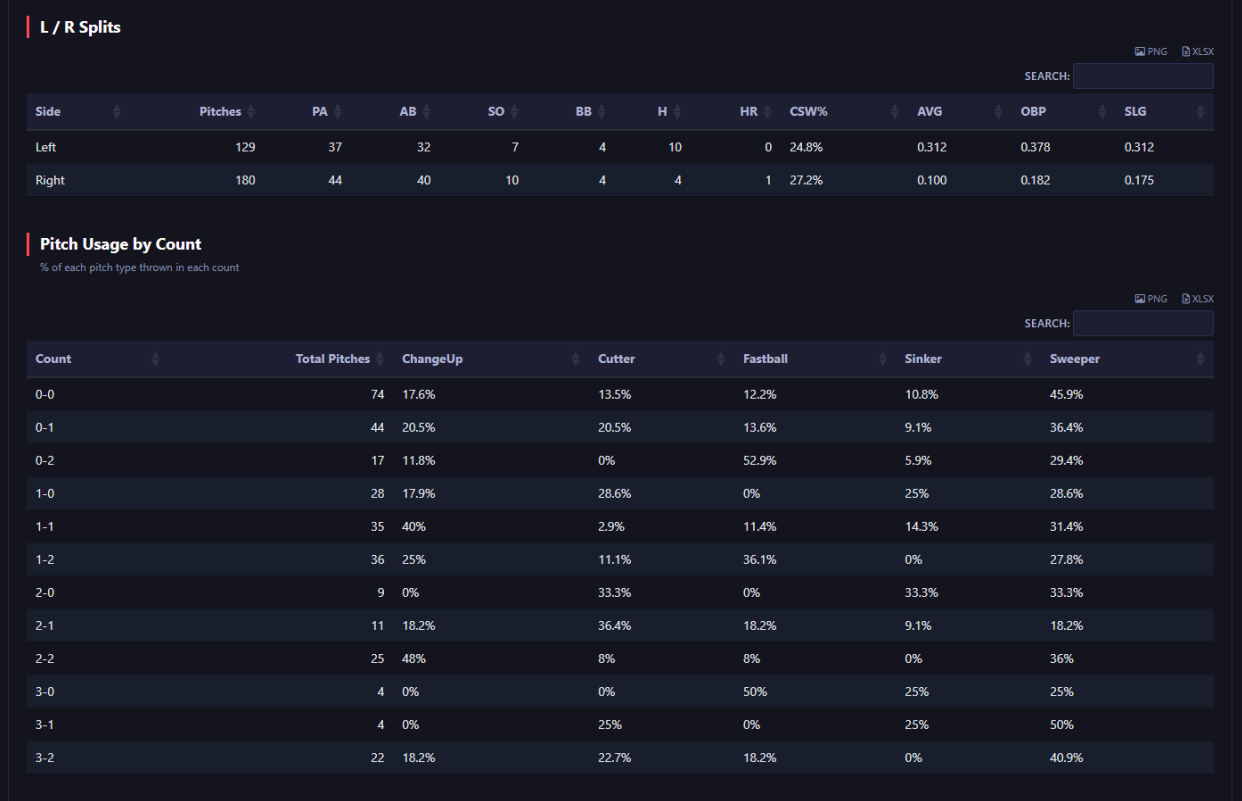The height and width of the screenshot is (801, 1242).
Task: Select the Left side splits row
Action: point(620,147)
